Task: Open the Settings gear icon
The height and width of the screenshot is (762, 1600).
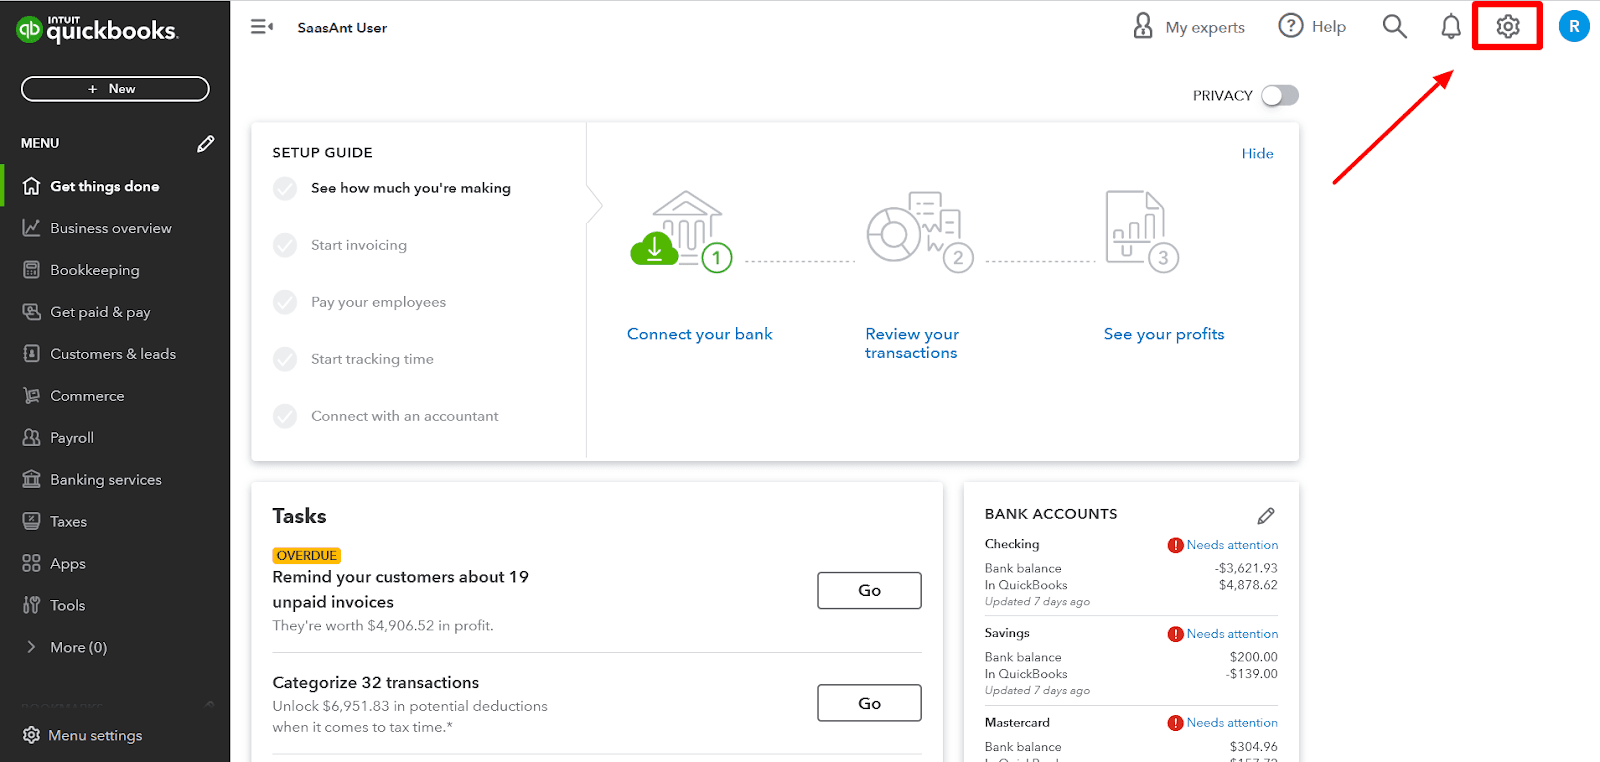Action: pos(1508,27)
